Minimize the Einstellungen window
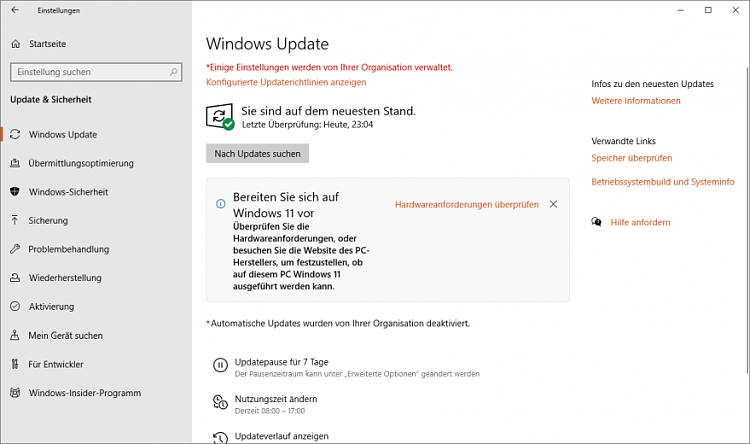The image size is (750, 444). tap(681, 10)
